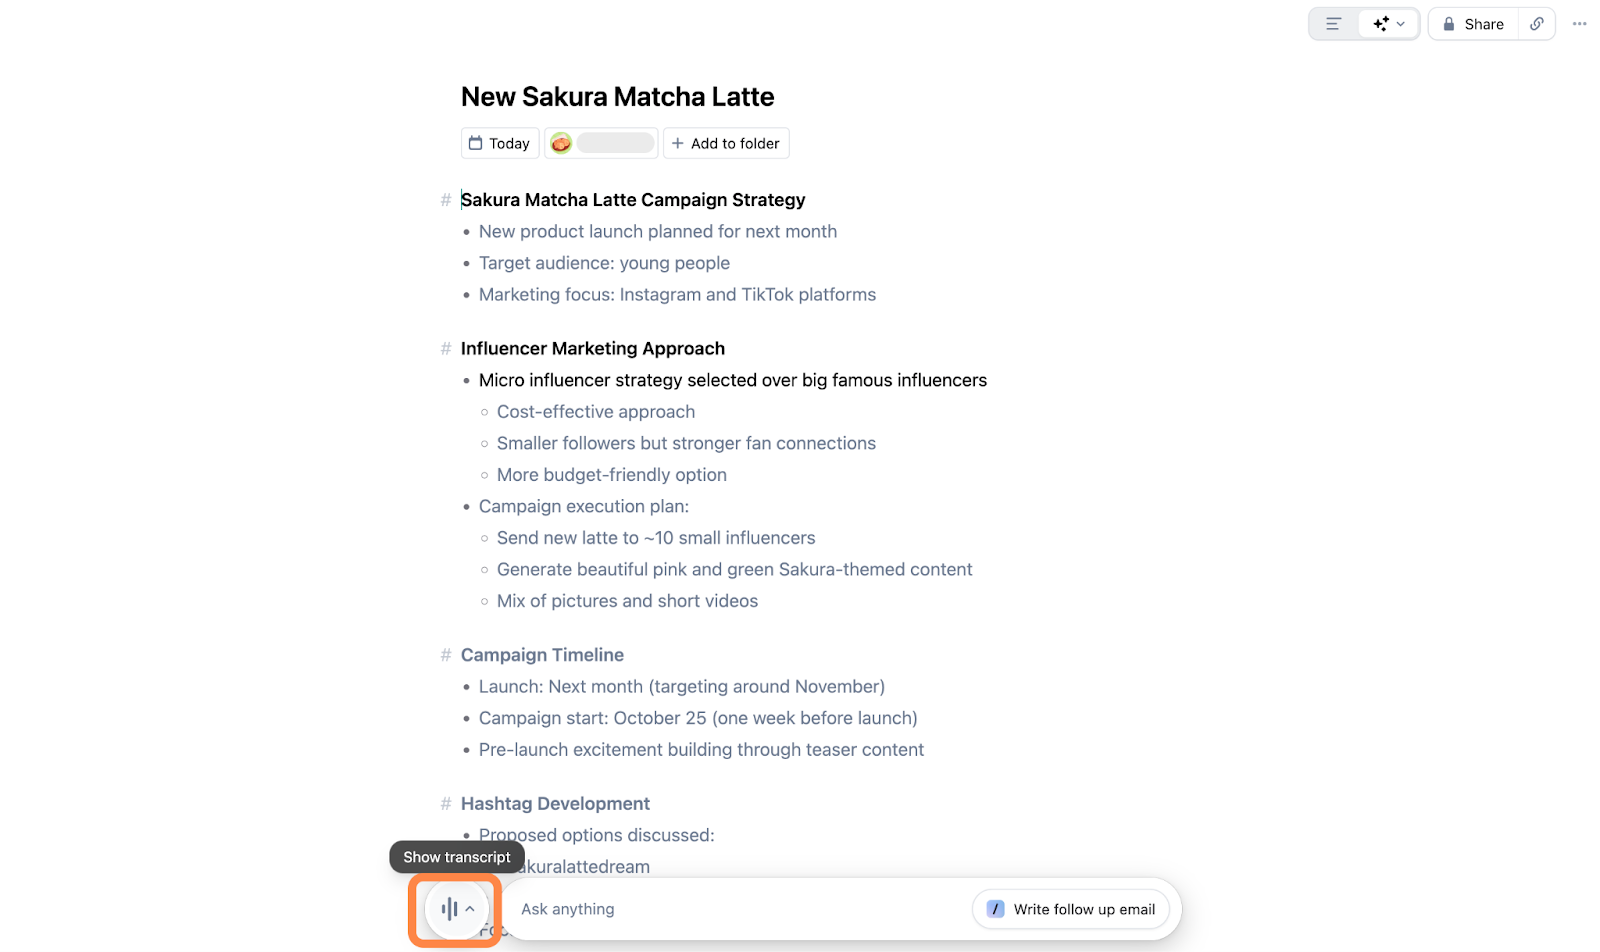Open the dropdown arrow beside the sparkles icon
1600x952 pixels.
(1401, 24)
